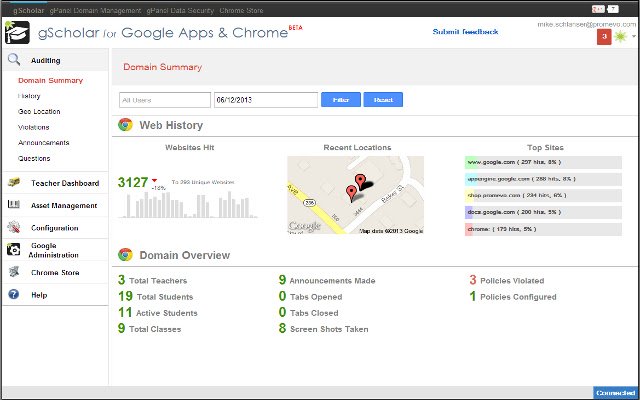Click the 'Total Teachers' stat

coord(152,280)
